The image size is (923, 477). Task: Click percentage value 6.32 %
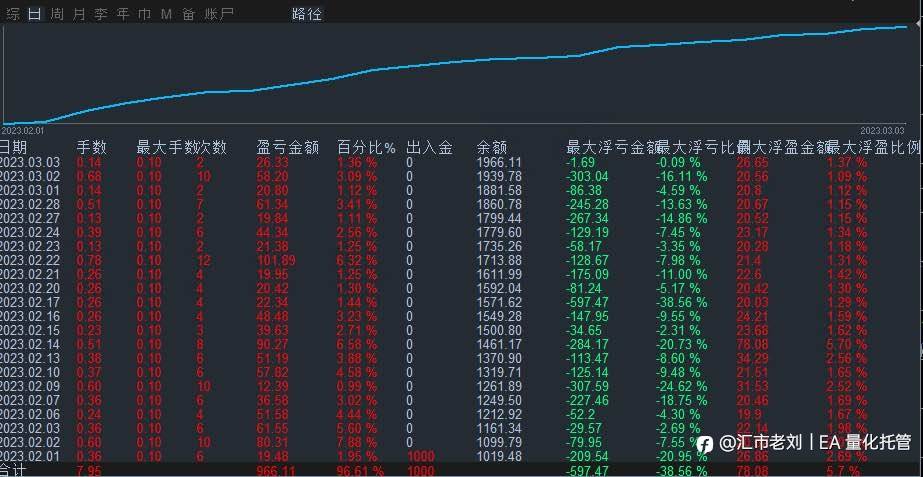pyautogui.click(x=357, y=260)
